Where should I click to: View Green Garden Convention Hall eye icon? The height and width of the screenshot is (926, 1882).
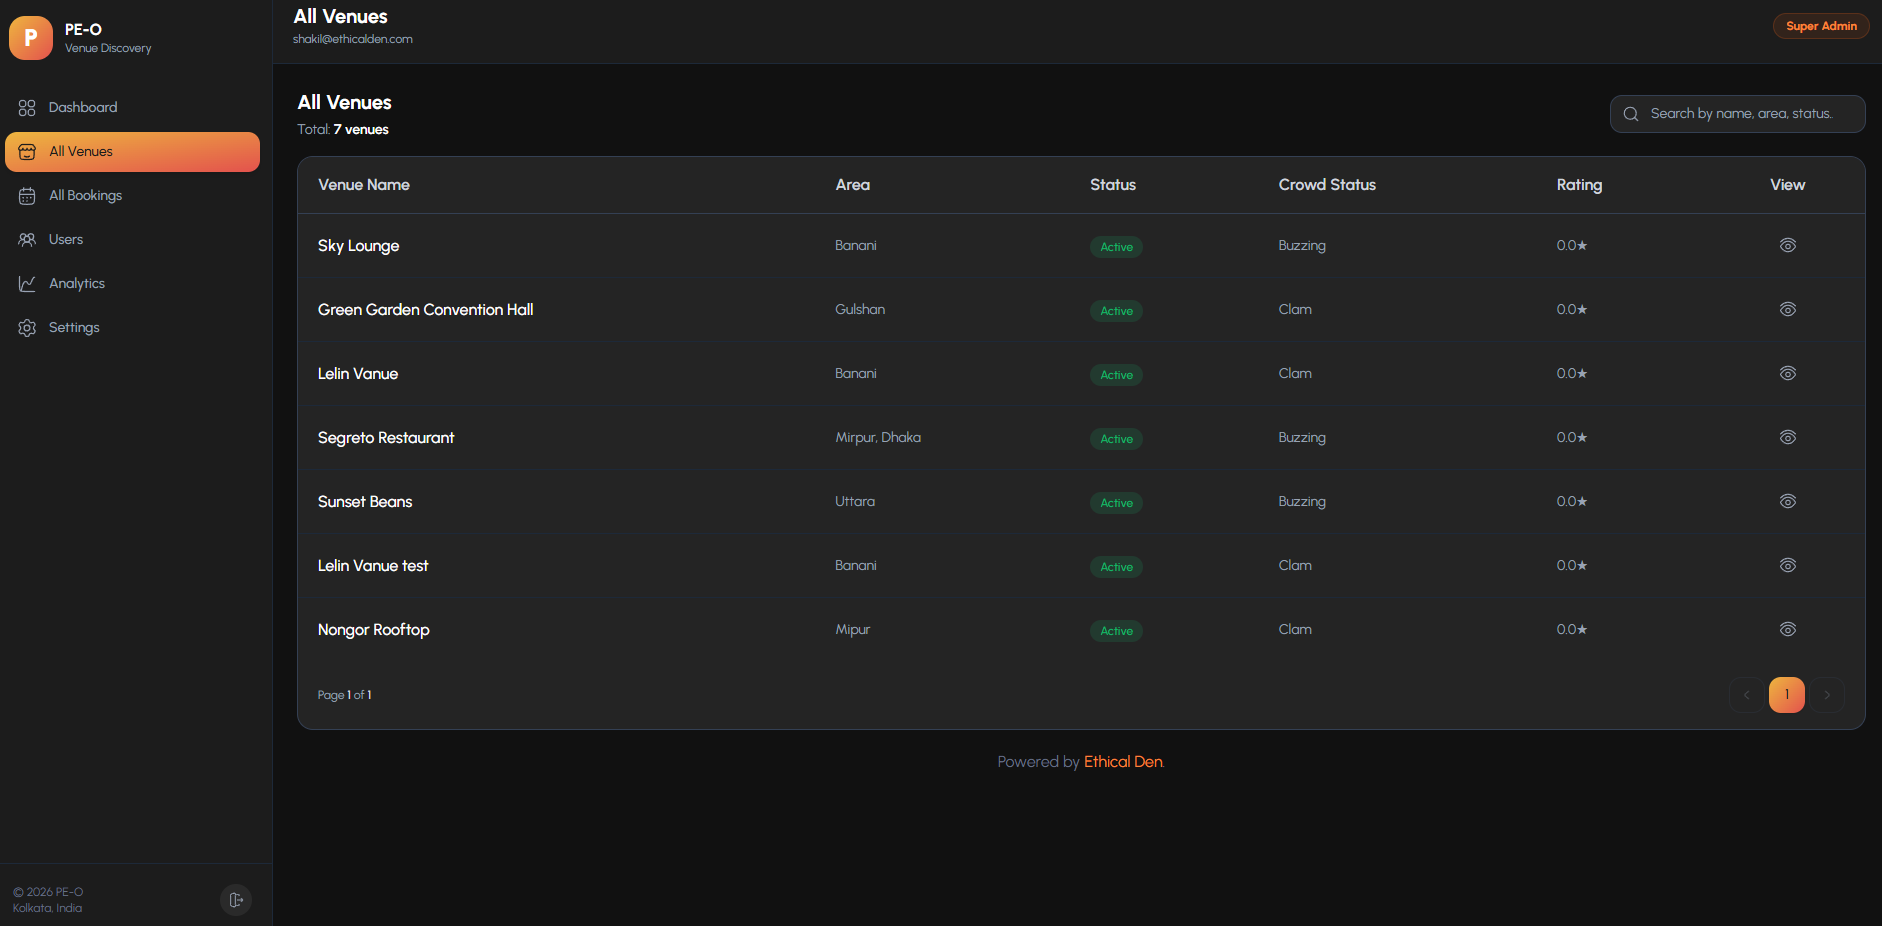click(x=1788, y=309)
